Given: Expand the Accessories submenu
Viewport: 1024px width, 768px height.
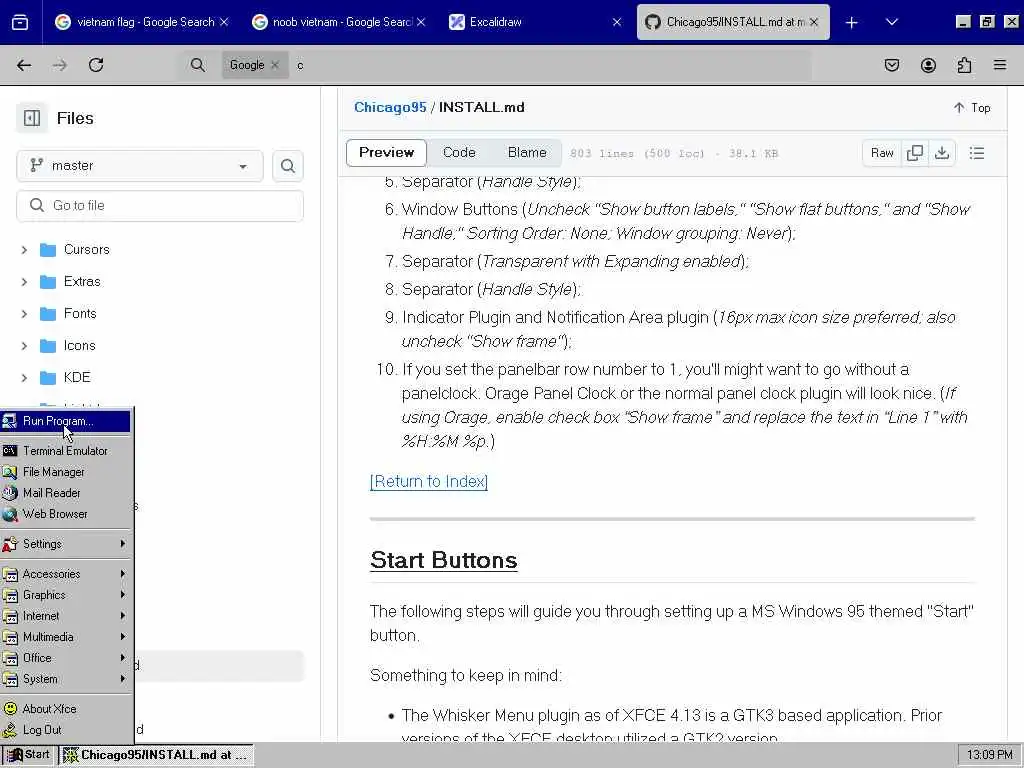Looking at the screenshot, I should 66,574.
